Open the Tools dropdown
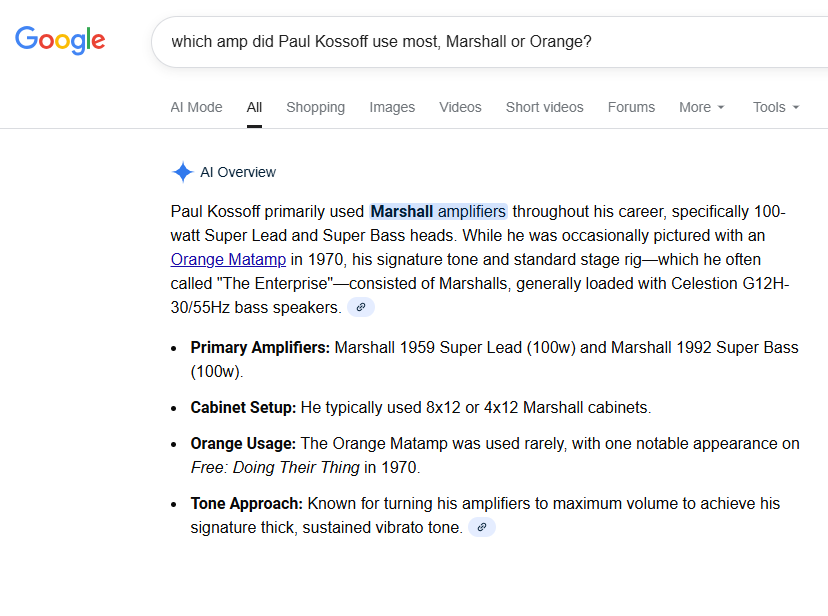The height and width of the screenshot is (616, 828). coord(776,107)
